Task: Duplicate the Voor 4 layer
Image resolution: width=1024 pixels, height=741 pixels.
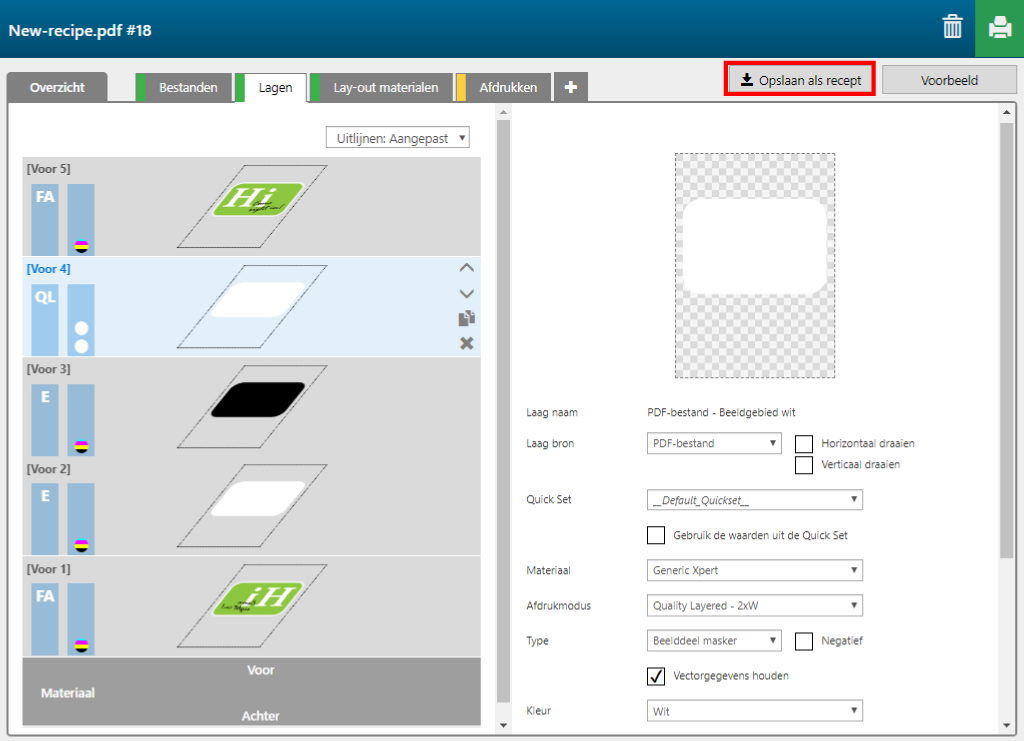Action: pyautogui.click(x=466, y=319)
